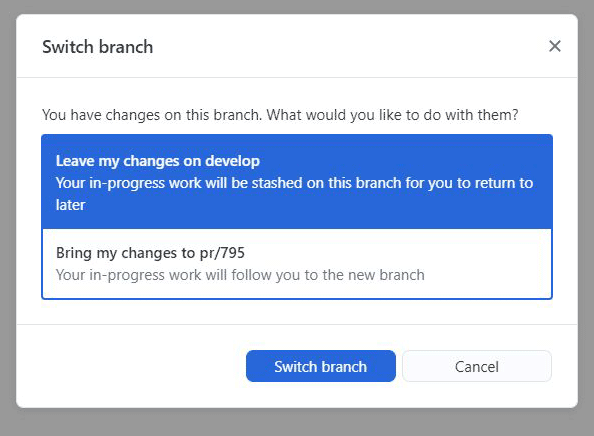This screenshot has height=436, width=594.
Task: Click the dialog footer area beside Switch branch
Action: pyautogui.click(x=131, y=366)
